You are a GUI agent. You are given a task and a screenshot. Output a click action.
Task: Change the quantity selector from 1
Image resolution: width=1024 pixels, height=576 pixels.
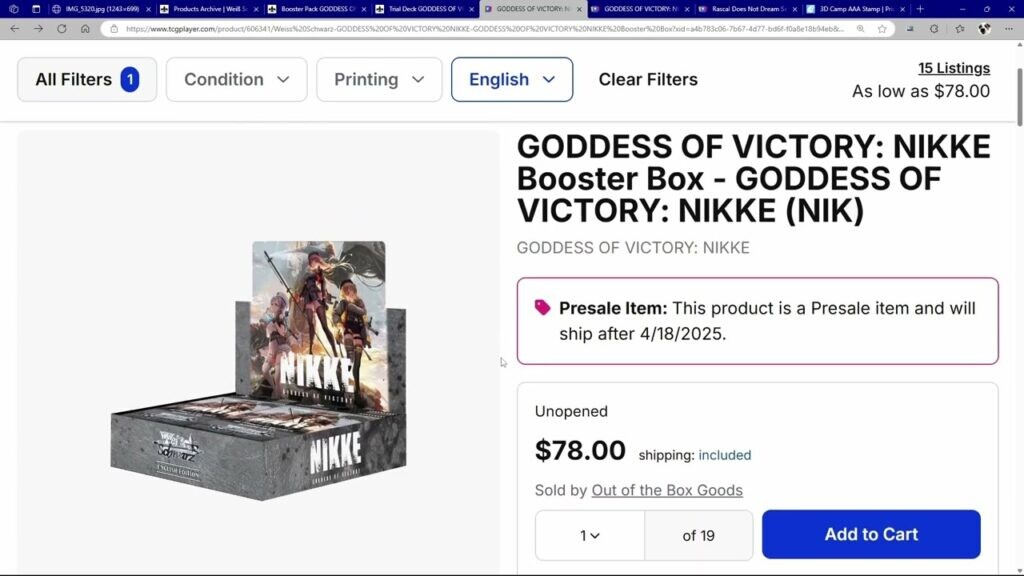590,536
